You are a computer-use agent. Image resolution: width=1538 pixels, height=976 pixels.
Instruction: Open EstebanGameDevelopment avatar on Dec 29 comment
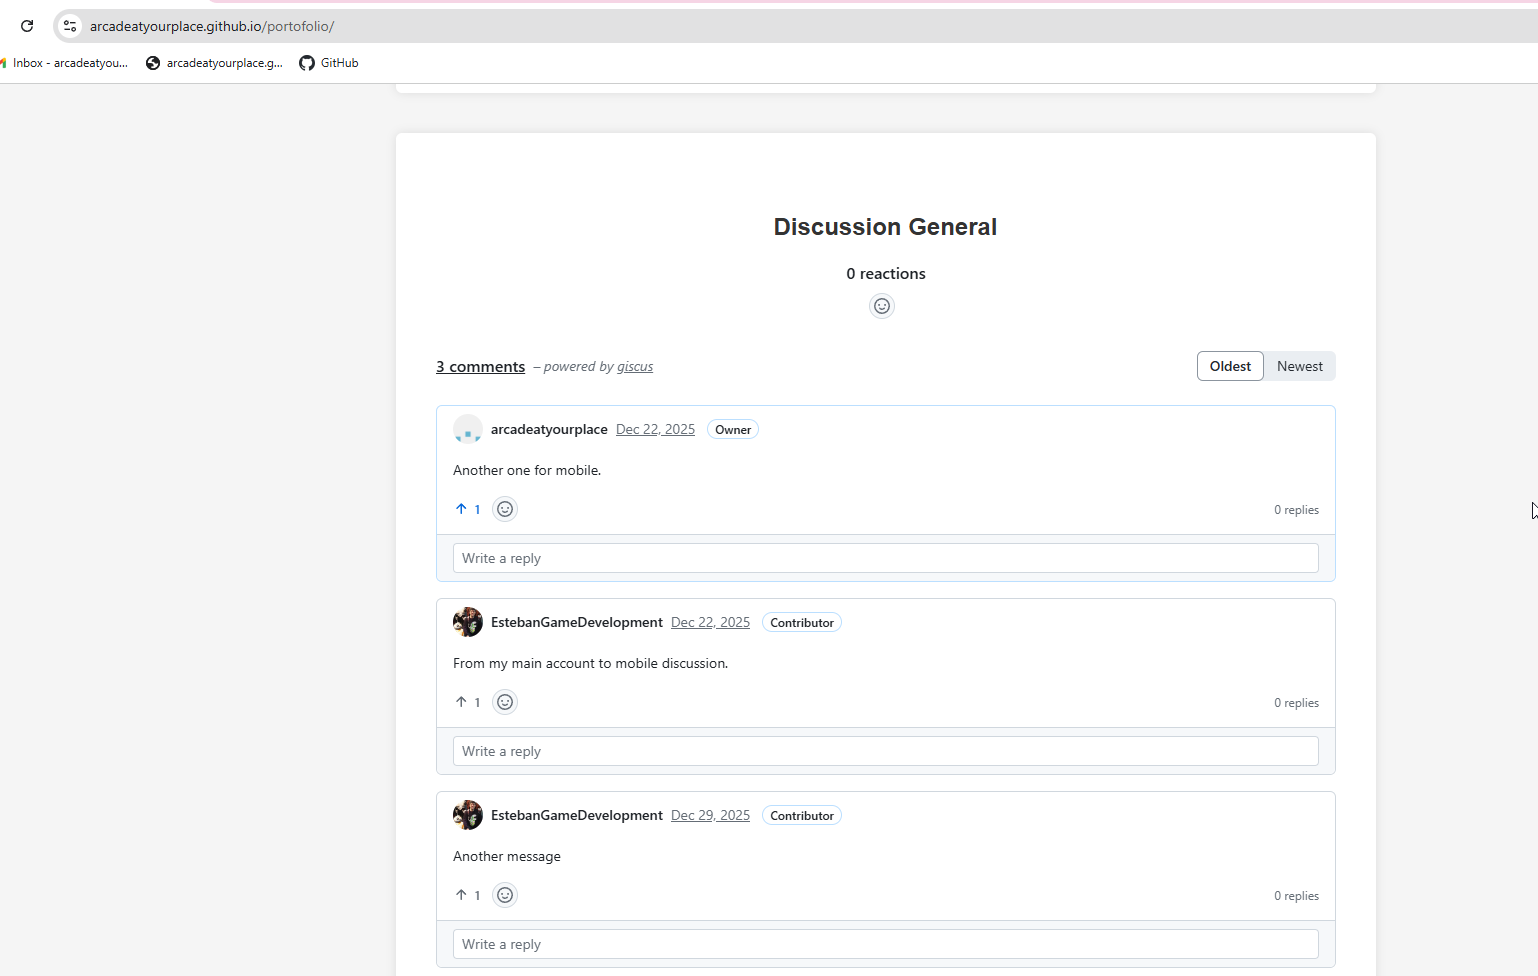[x=468, y=815]
